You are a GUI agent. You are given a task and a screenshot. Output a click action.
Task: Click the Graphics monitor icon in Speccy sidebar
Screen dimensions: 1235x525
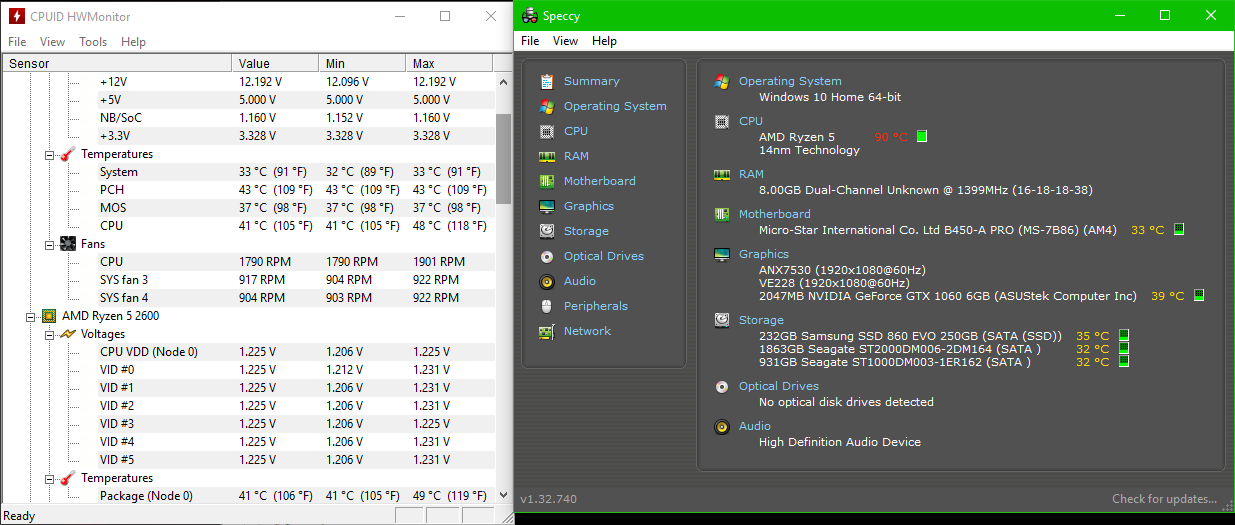coord(547,206)
